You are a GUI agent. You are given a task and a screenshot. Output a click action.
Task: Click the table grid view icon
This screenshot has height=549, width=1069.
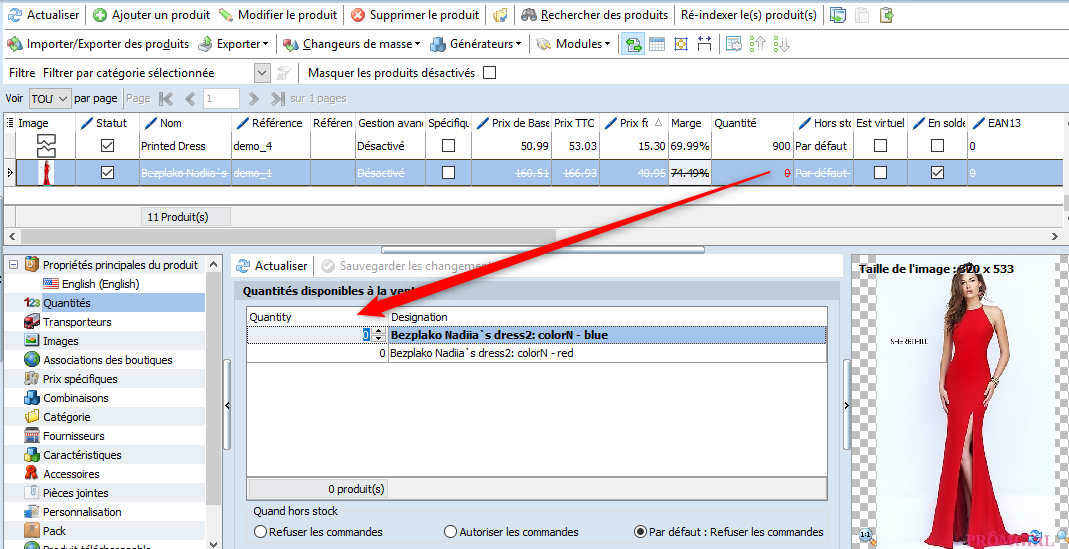tap(657, 44)
